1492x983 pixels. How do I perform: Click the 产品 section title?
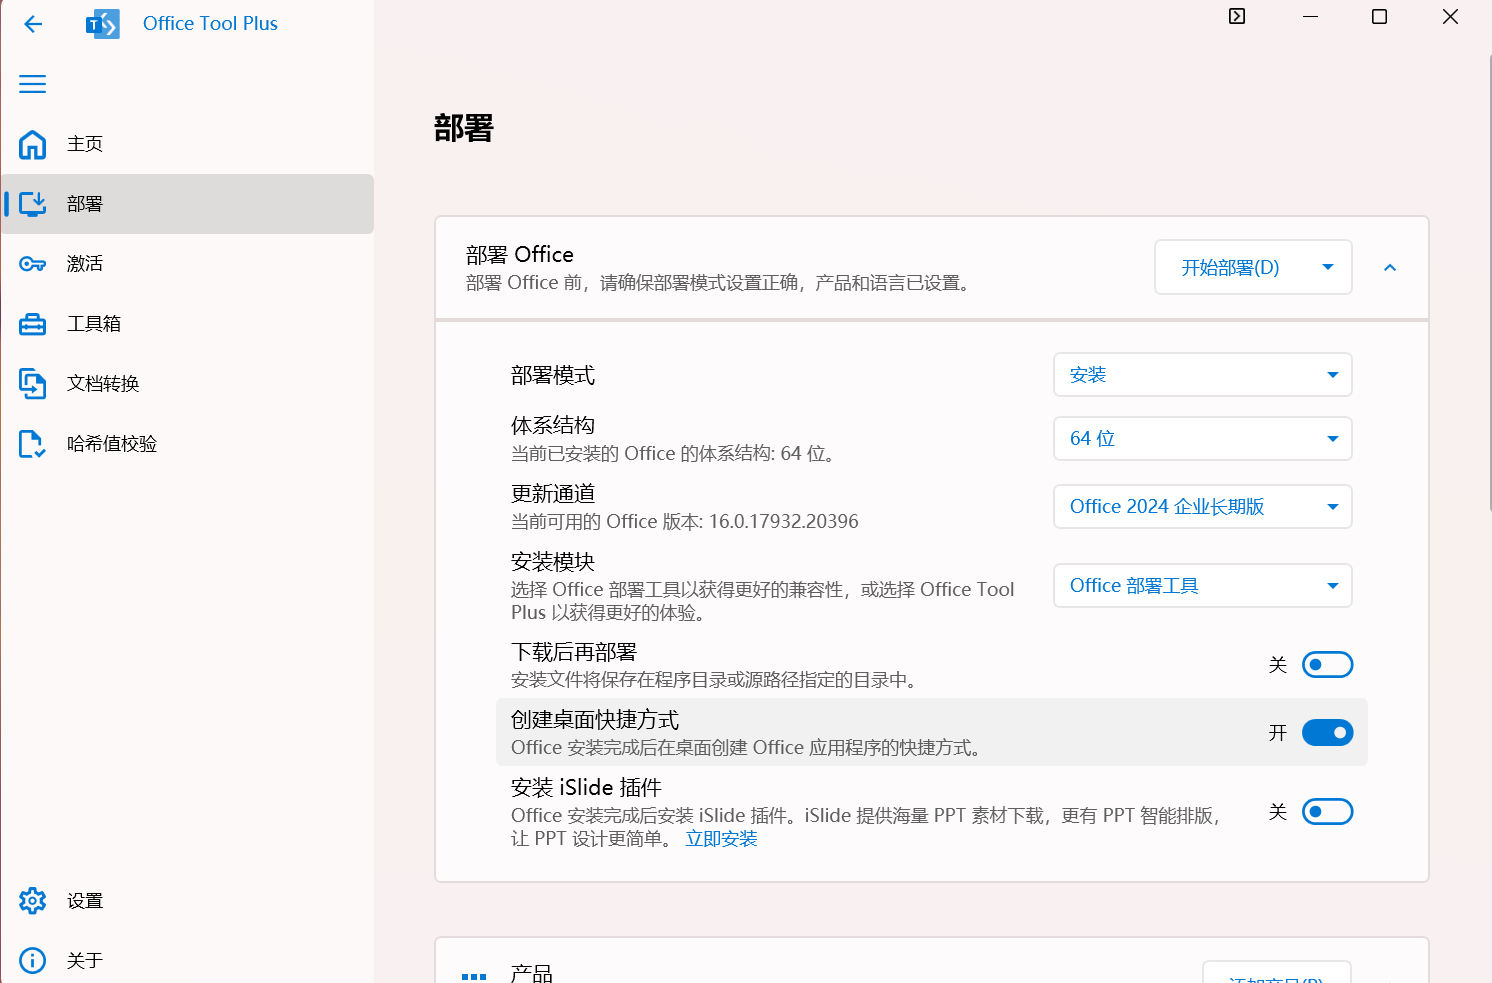[x=531, y=975]
